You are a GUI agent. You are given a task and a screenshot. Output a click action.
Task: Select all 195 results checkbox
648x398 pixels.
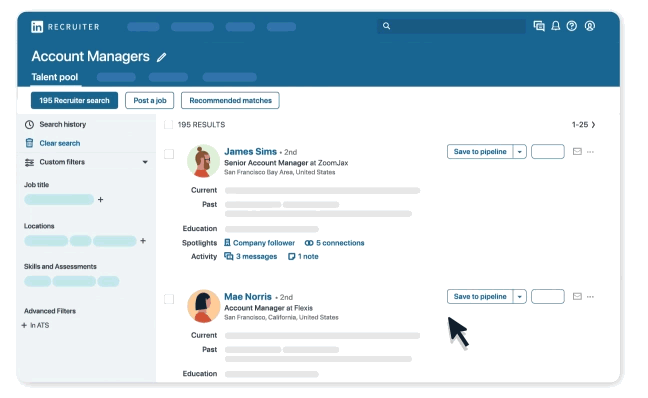169,124
